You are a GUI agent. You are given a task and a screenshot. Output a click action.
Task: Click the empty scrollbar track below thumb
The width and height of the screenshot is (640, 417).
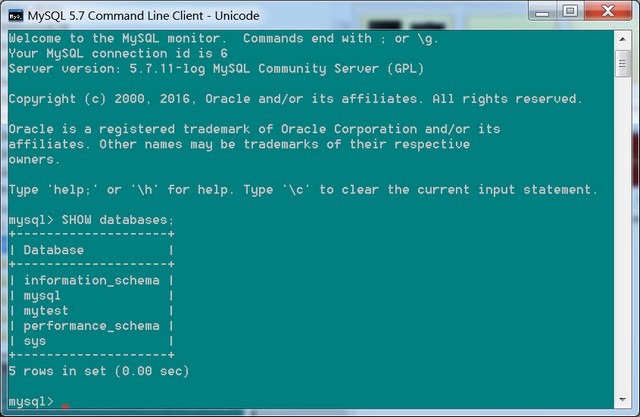coord(622,233)
